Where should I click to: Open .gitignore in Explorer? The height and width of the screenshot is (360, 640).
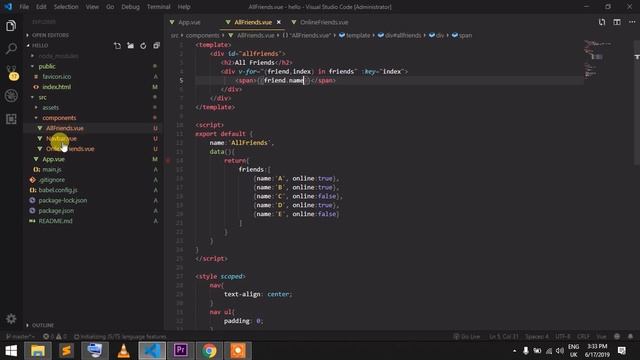(52, 180)
